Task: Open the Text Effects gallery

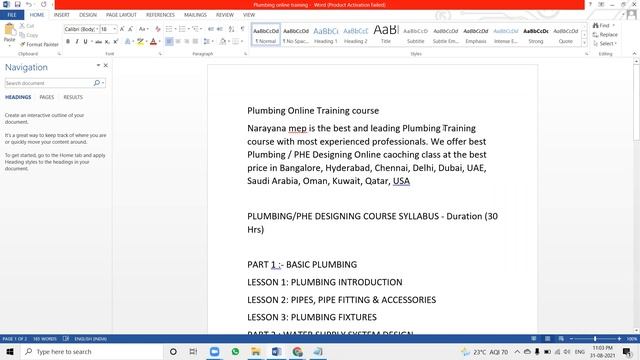Action: click(x=128, y=42)
